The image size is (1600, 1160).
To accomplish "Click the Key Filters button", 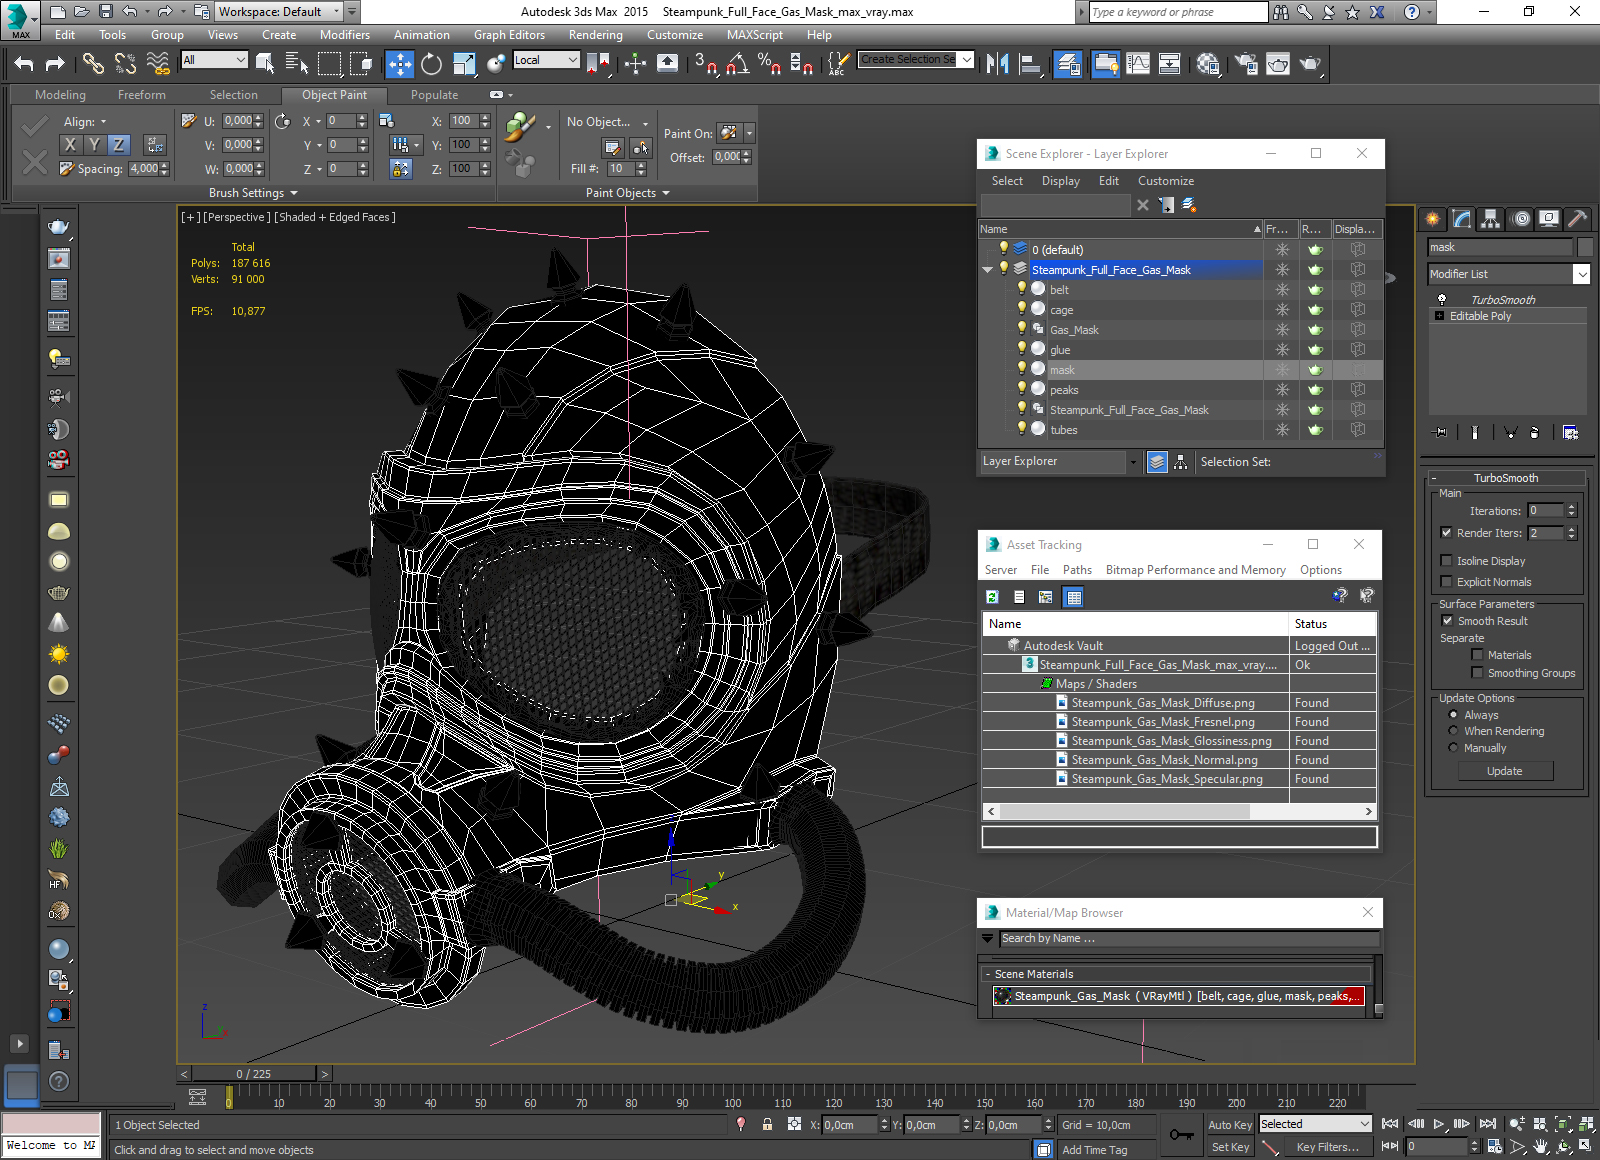I will [1327, 1147].
